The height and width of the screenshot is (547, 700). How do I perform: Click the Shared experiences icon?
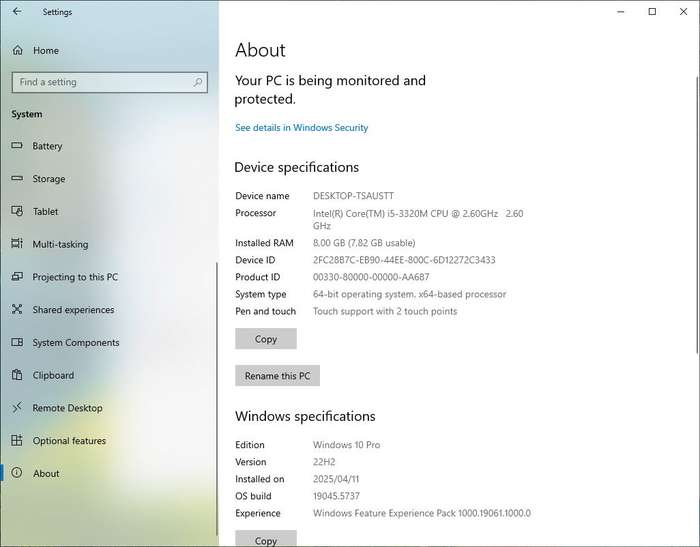point(17,309)
